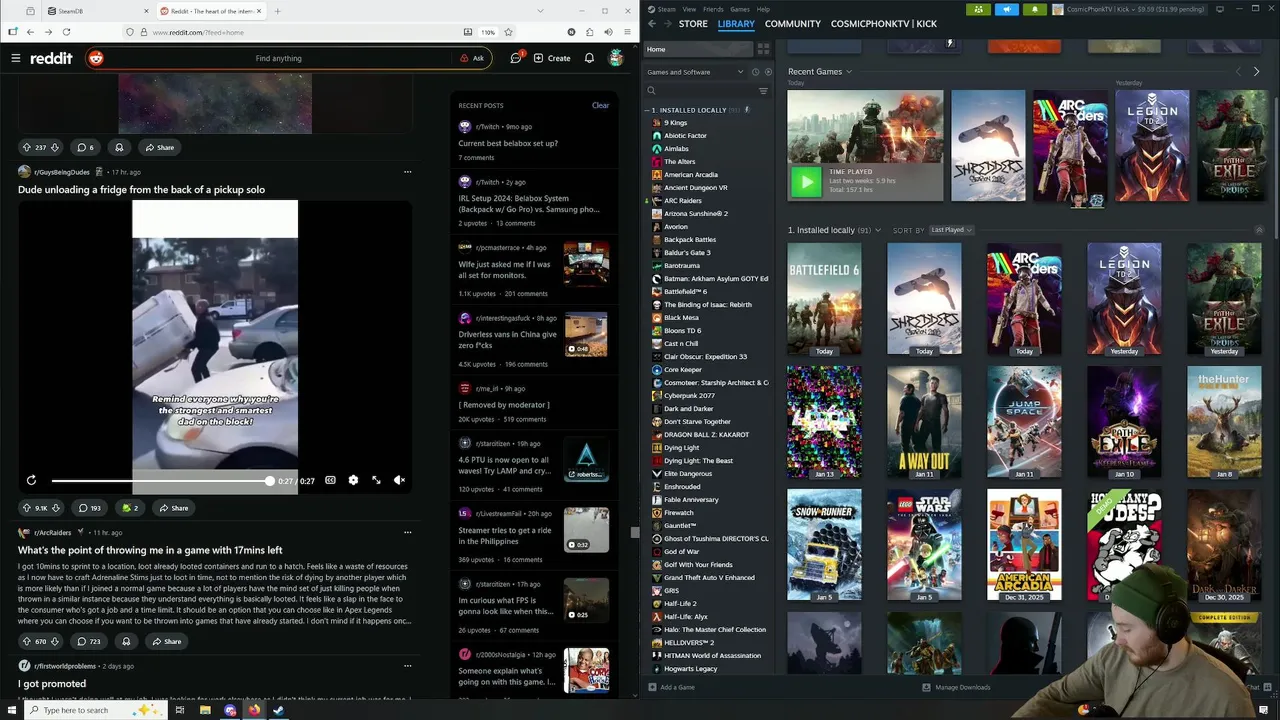The height and width of the screenshot is (720, 1280).
Task: Open Reddit chat icon with notification badge
Action: coord(516,58)
